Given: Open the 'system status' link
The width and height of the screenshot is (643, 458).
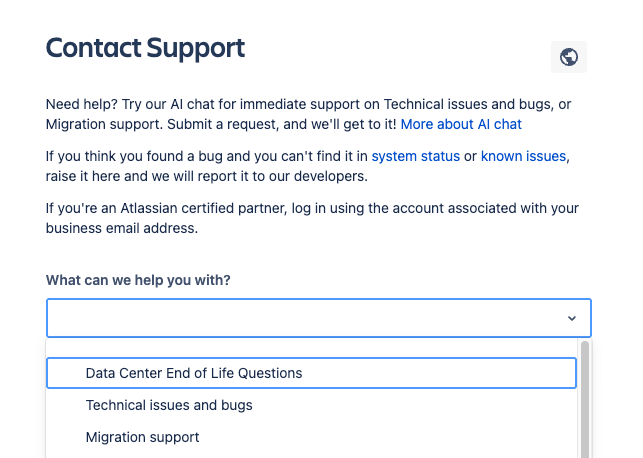Looking at the screenshot, I should click(x=415, y=156).
